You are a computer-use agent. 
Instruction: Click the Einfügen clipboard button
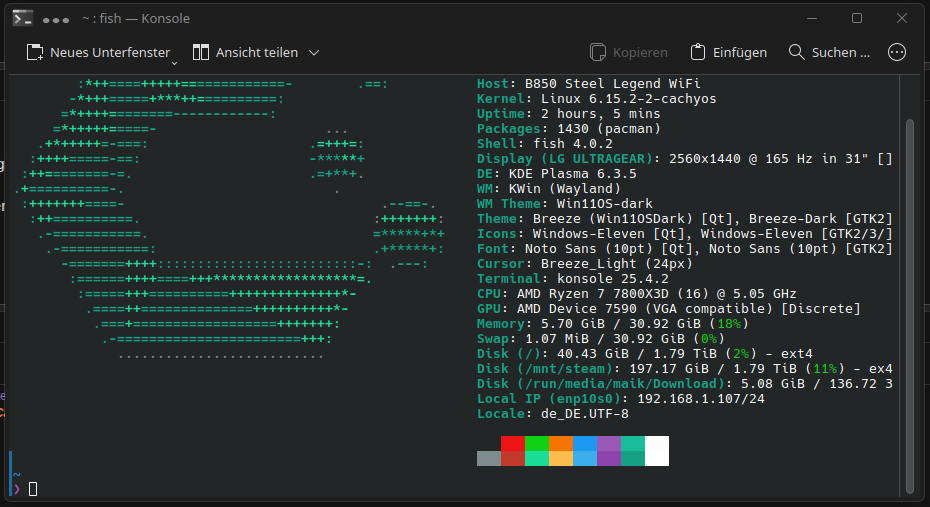pos(728,52)
